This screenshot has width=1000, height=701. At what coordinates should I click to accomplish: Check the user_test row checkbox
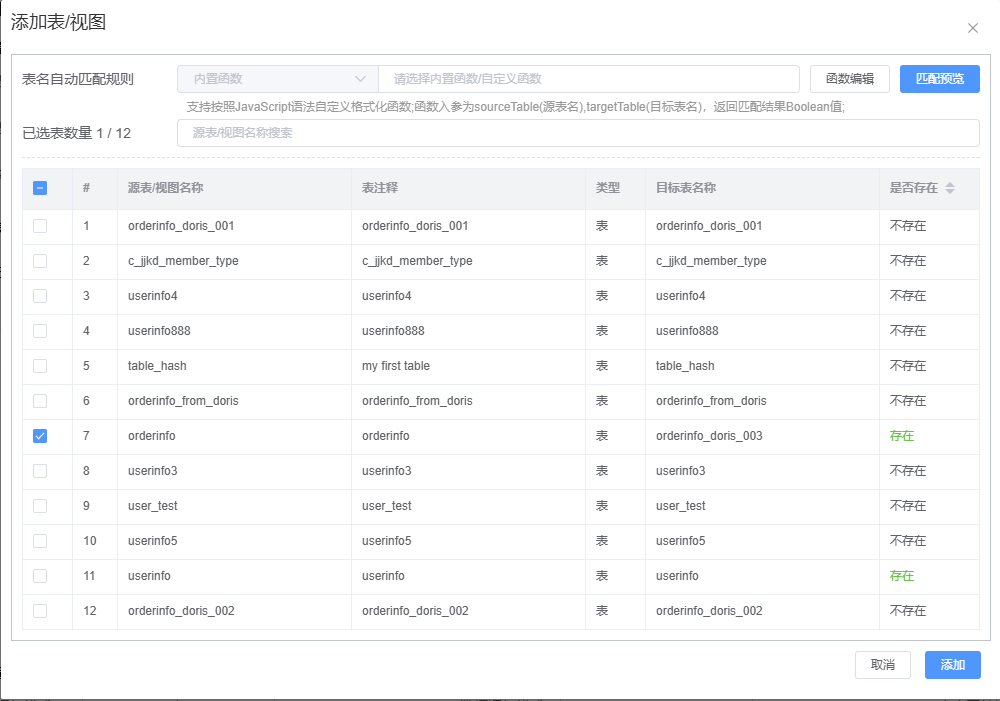[41, 506]
